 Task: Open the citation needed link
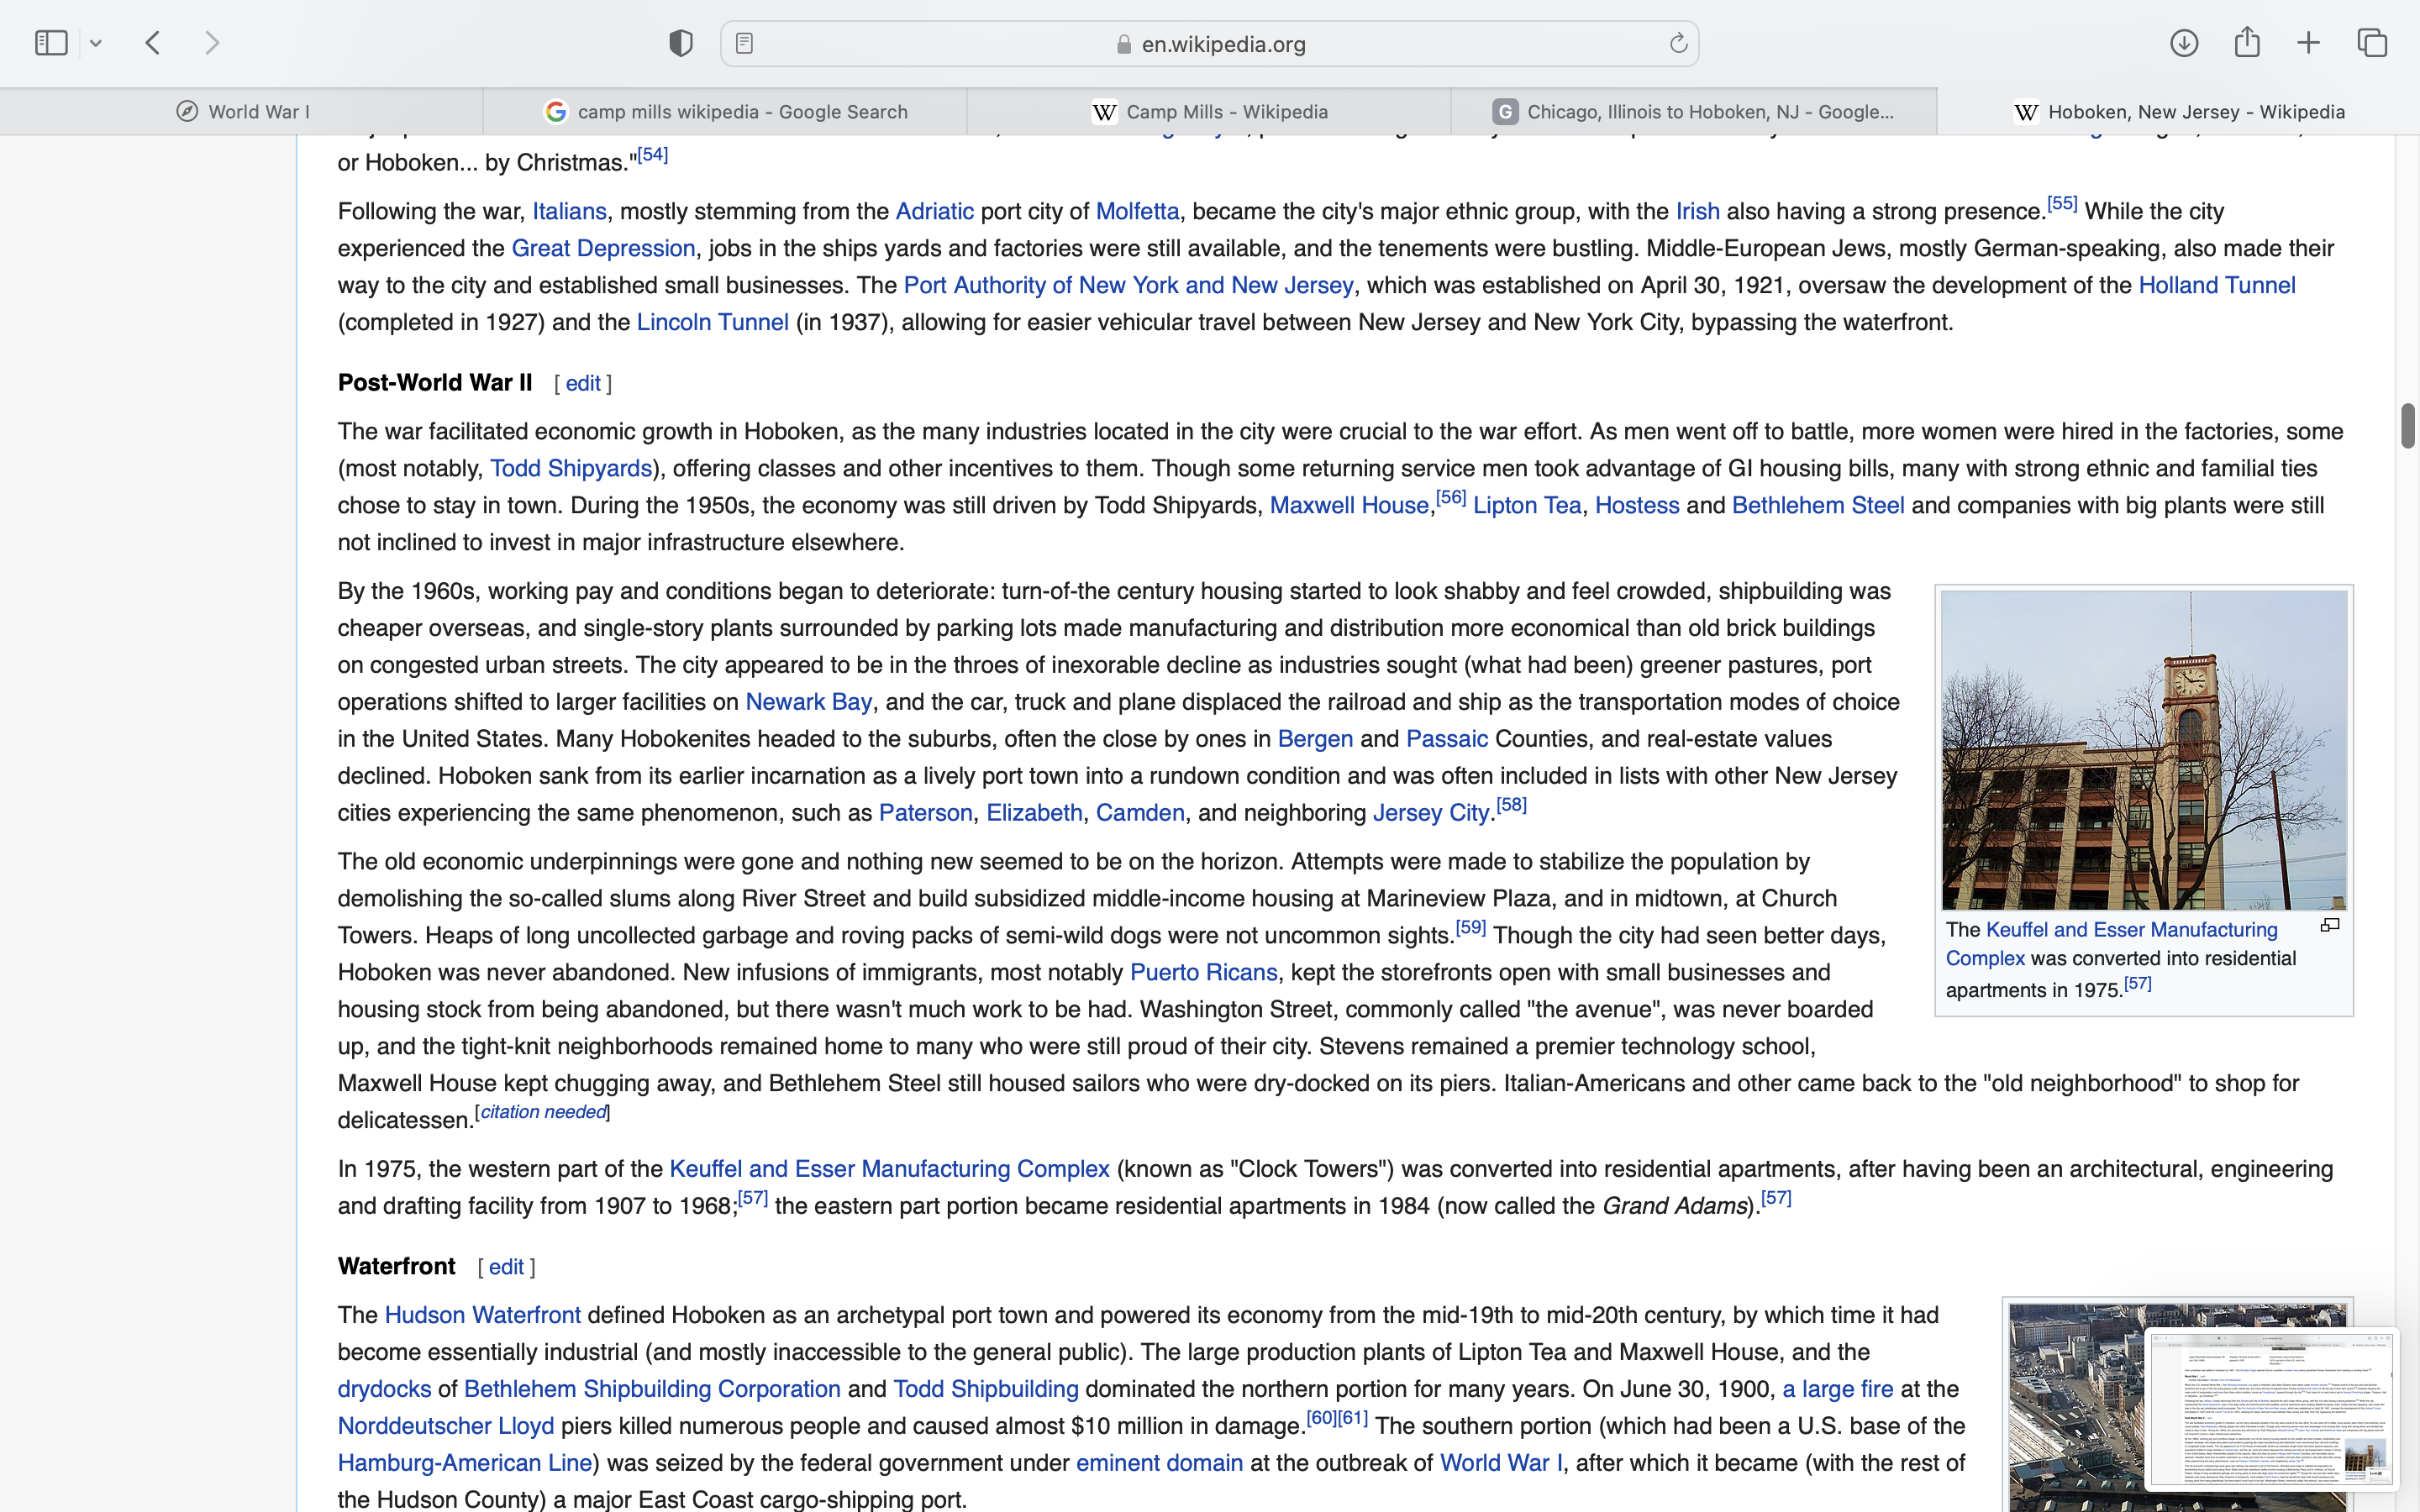tap(543, 1112)
